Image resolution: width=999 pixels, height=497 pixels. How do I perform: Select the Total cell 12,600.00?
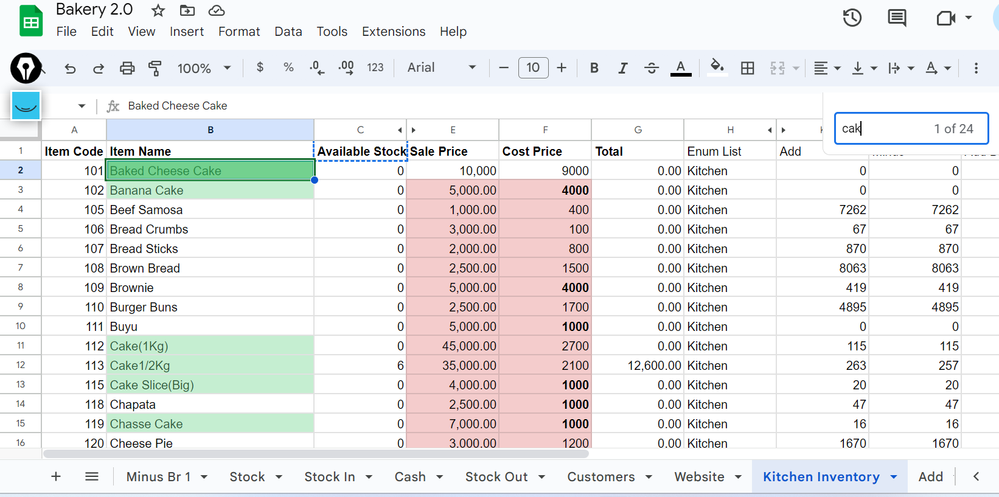(x=638, y=366)
